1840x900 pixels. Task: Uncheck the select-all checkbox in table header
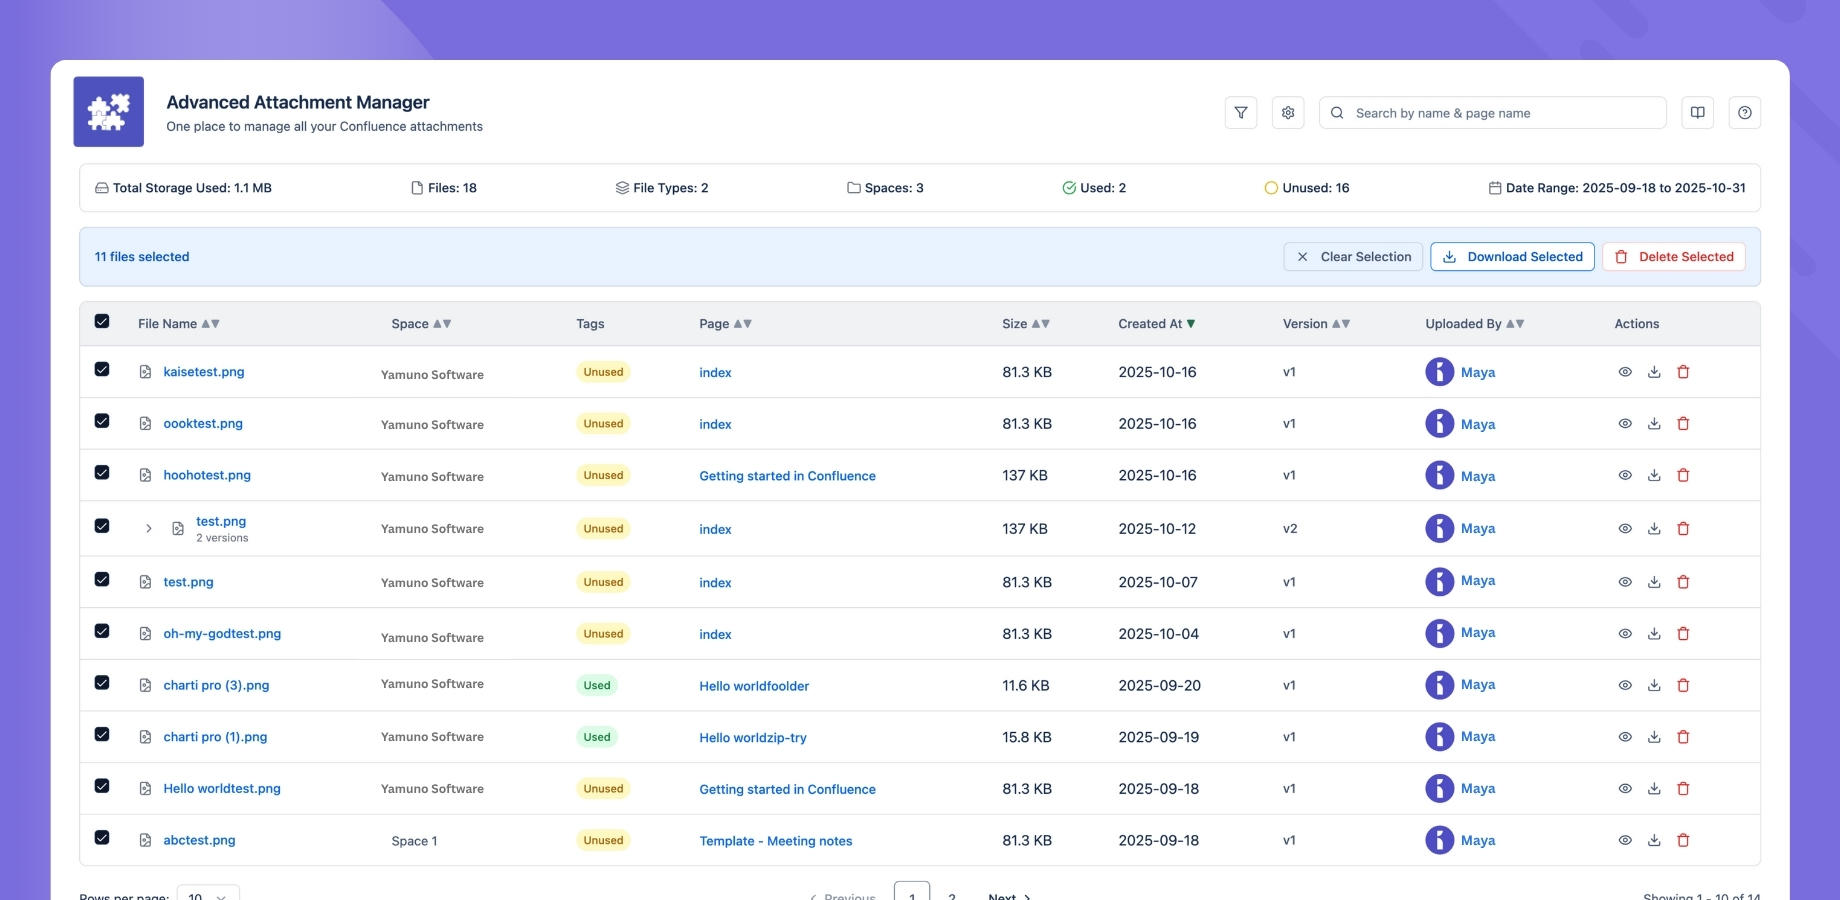point(102,321)
